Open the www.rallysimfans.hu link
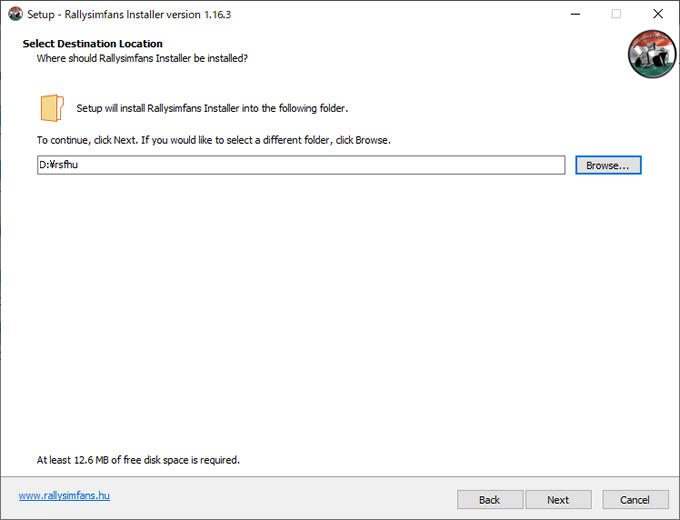 click(x=64, y=495)
